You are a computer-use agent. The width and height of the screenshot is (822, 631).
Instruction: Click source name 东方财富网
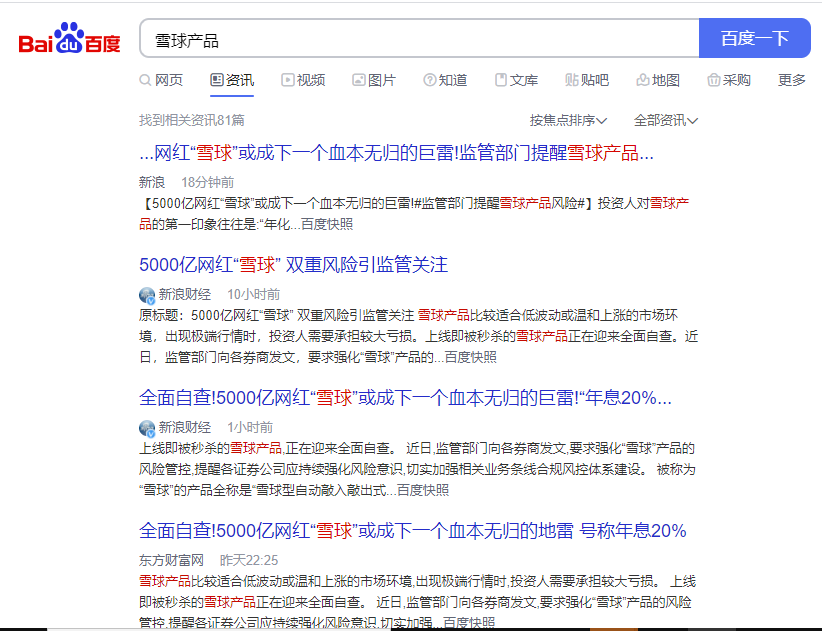pyautogui.click(x=171, y=560)
